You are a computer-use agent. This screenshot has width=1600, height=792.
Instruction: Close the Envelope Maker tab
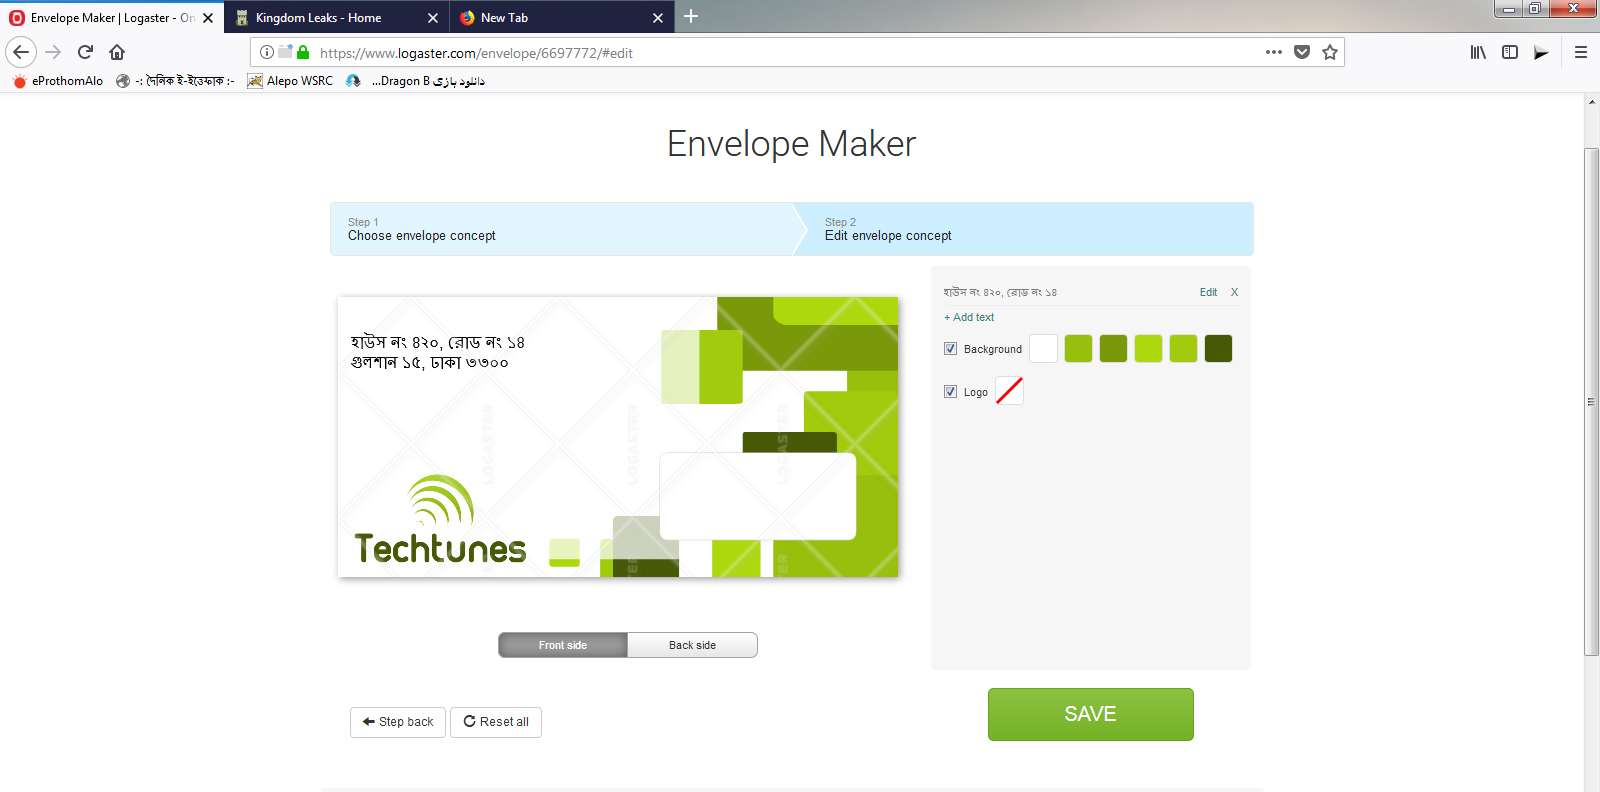[208, 18]
